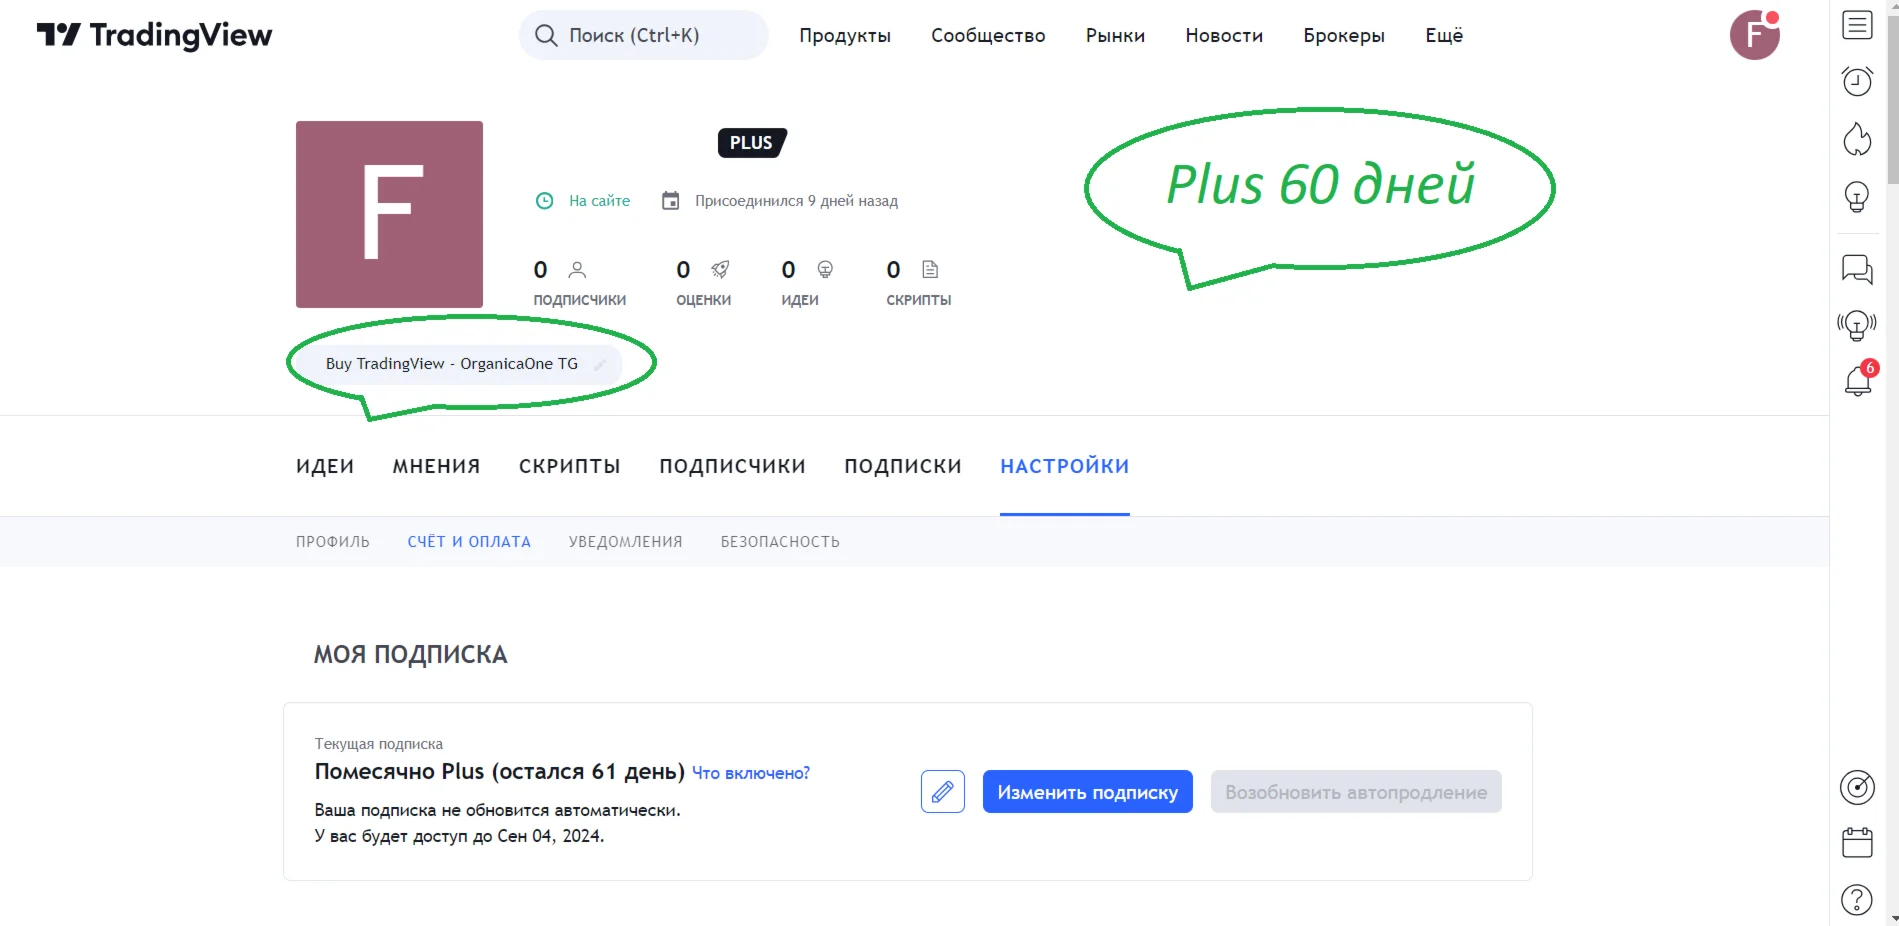Image resolution: width=1899 pixels, height=926 pixels.
Task: Switch to the МНЕНИЯ tab
Action: coord(437,466)
